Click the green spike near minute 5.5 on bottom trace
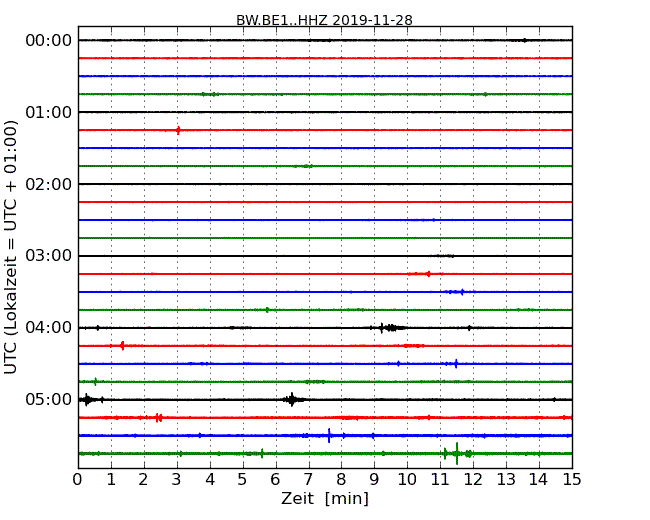Screen dimensions: 650x520 click(x=262, y=453)
